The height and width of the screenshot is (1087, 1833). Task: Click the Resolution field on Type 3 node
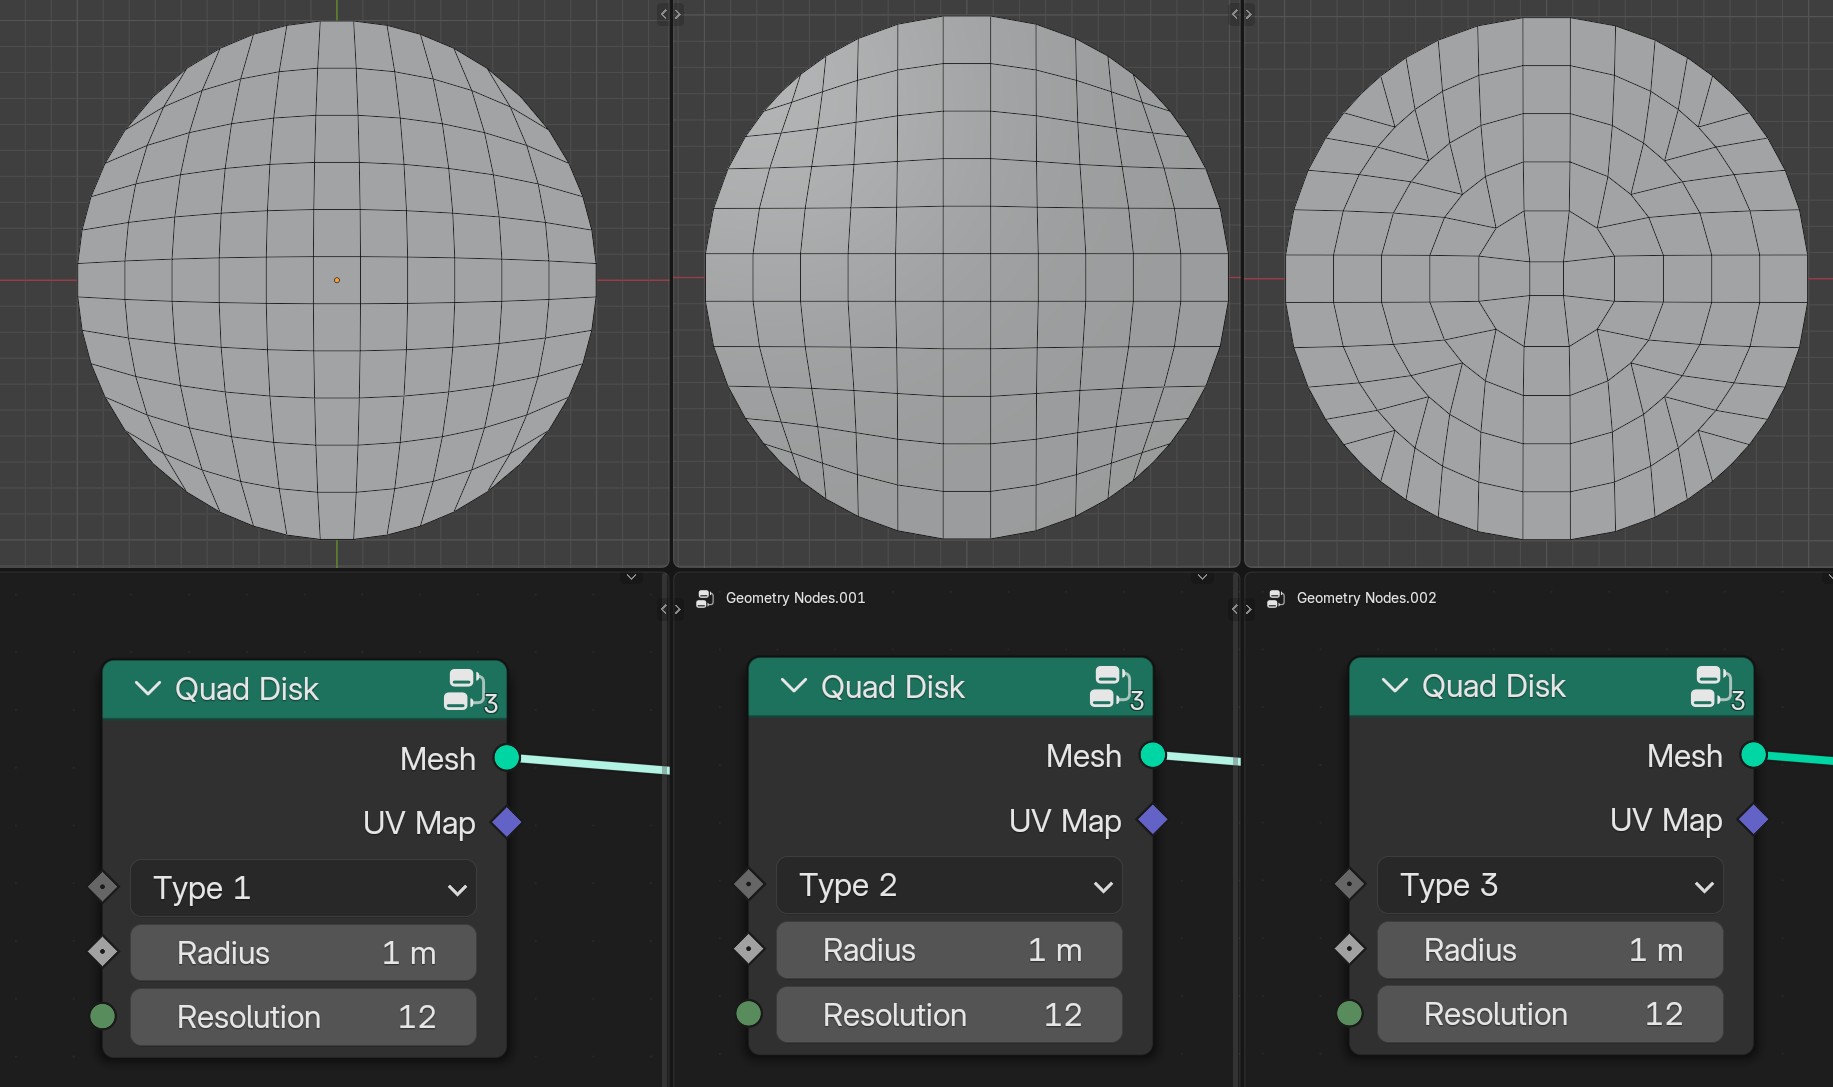(x=1550, y=1014)
